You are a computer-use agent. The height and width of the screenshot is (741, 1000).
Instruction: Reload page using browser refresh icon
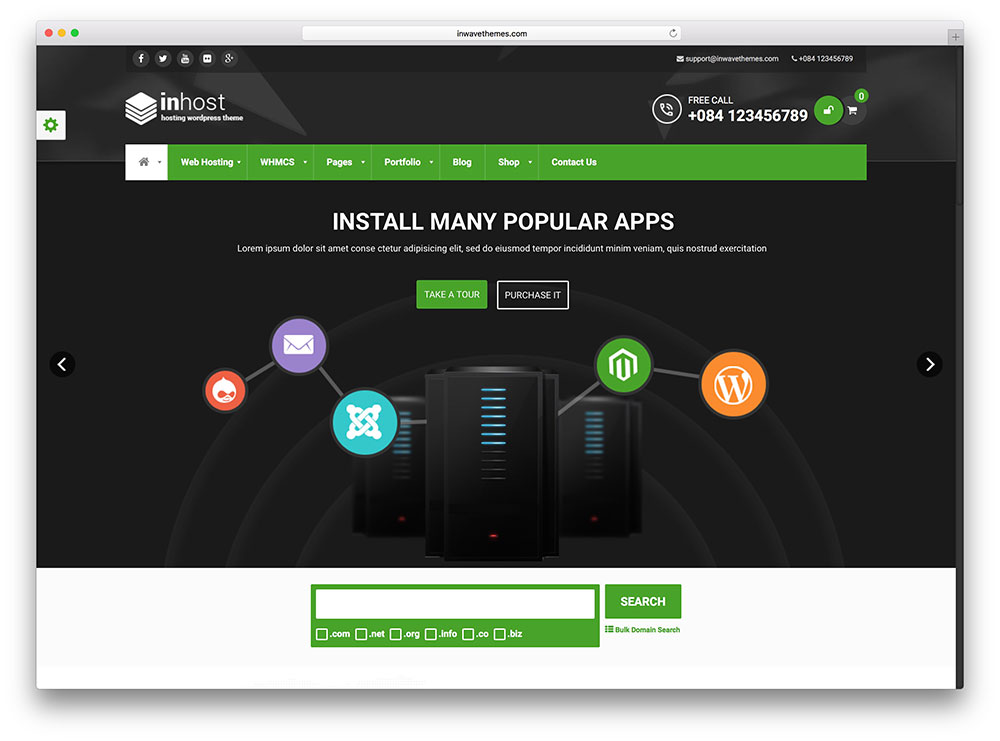tap(673, 33)
